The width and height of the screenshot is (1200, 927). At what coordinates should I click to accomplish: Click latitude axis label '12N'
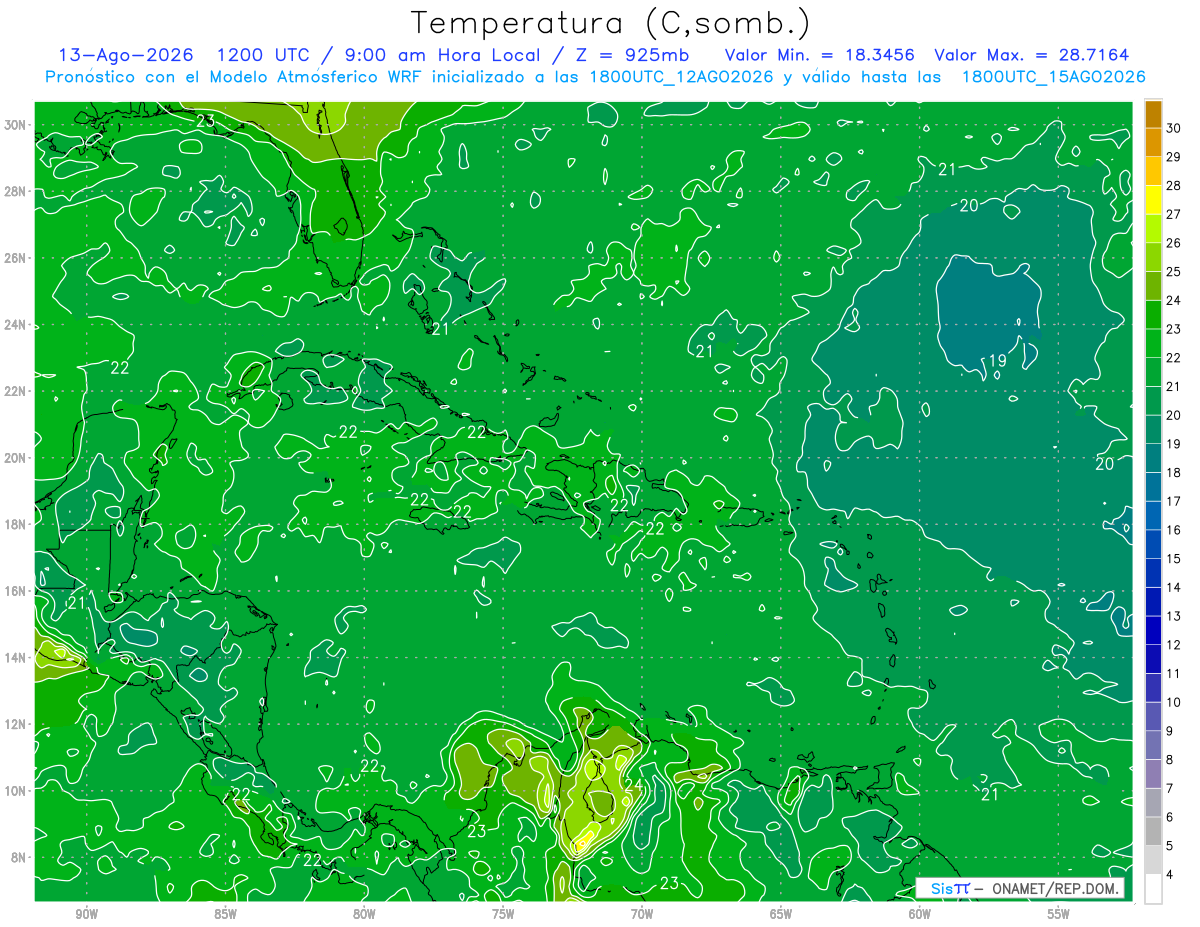(x=16, y=724)
